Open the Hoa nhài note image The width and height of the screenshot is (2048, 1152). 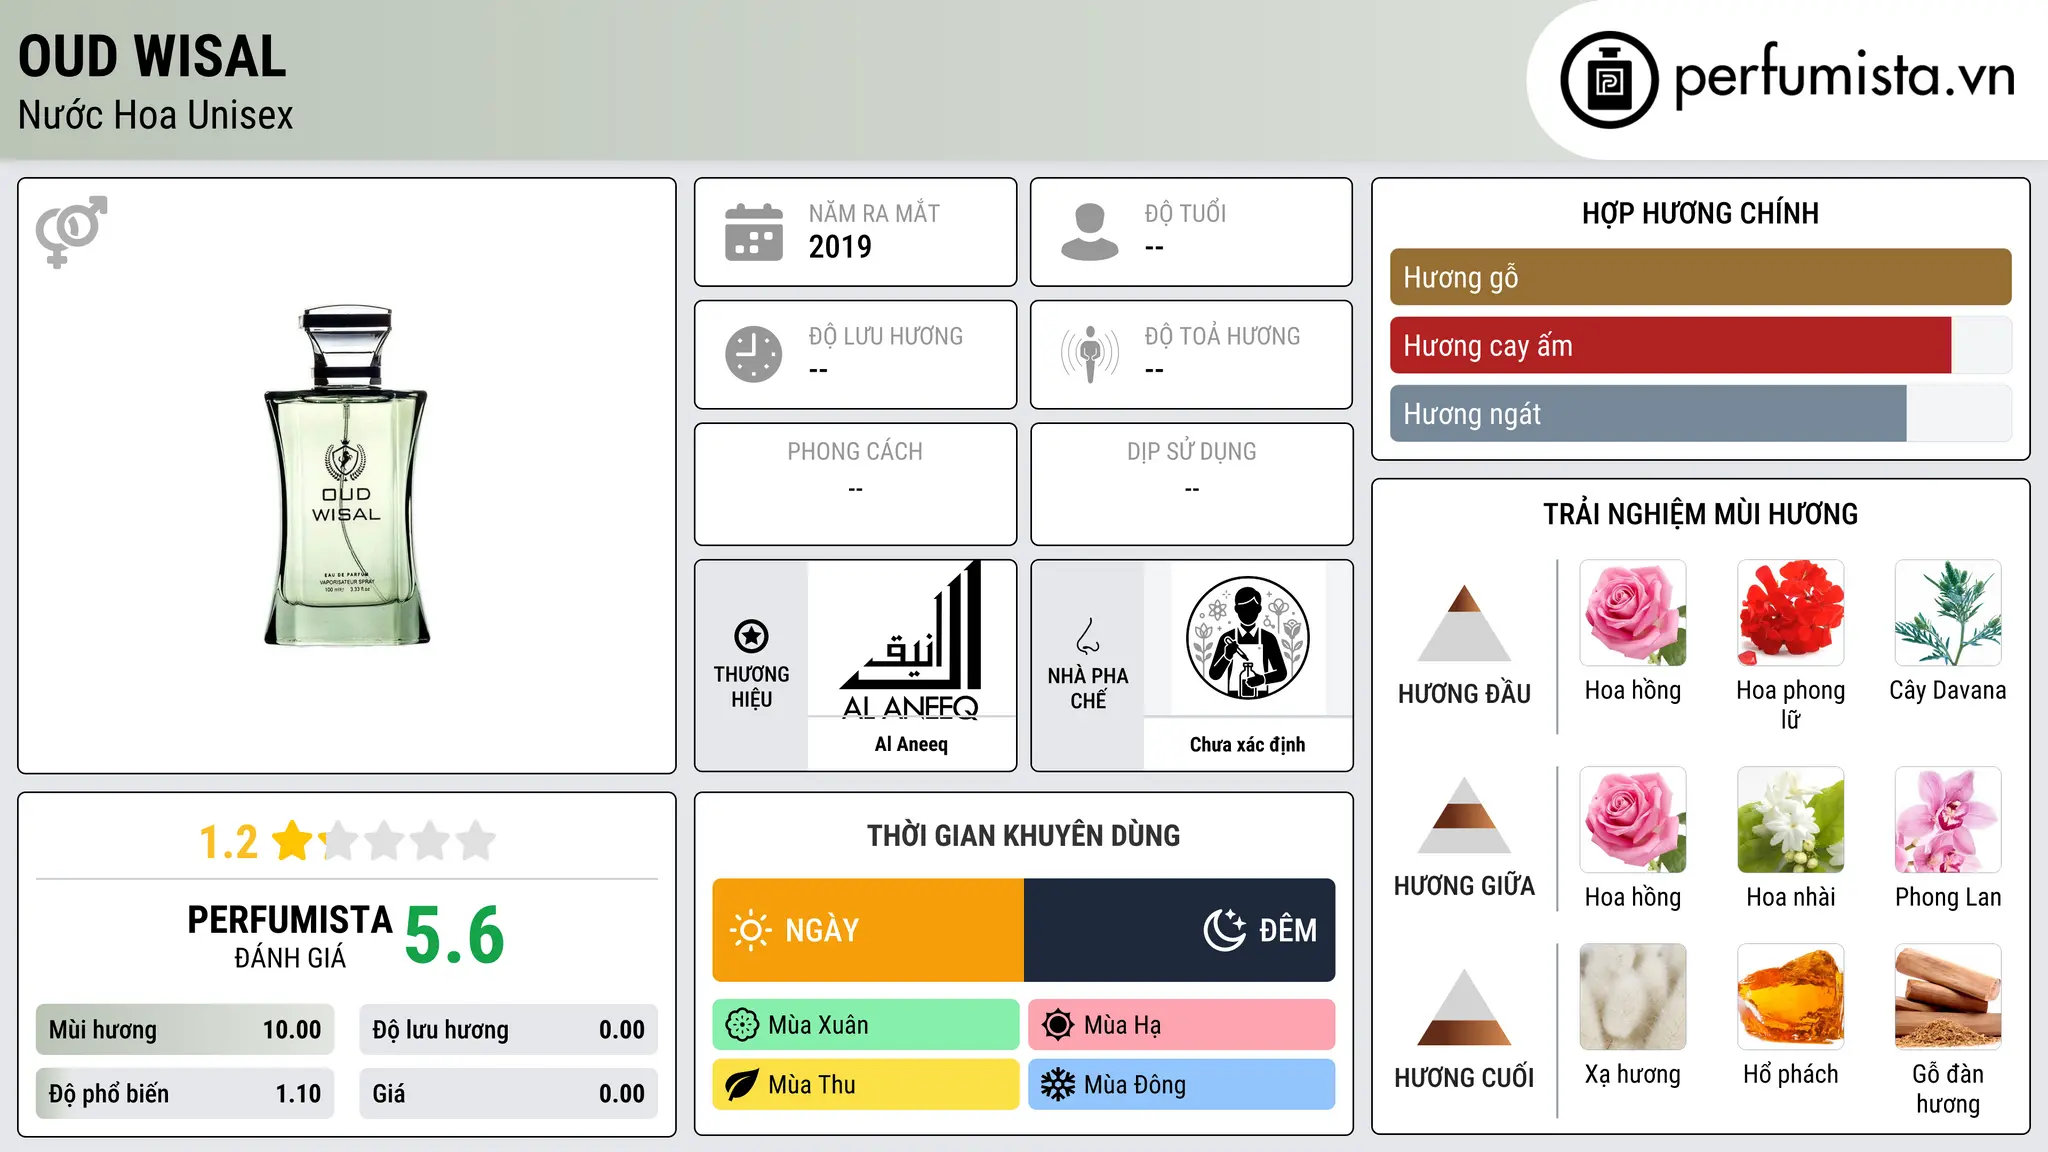point(1791,820)
